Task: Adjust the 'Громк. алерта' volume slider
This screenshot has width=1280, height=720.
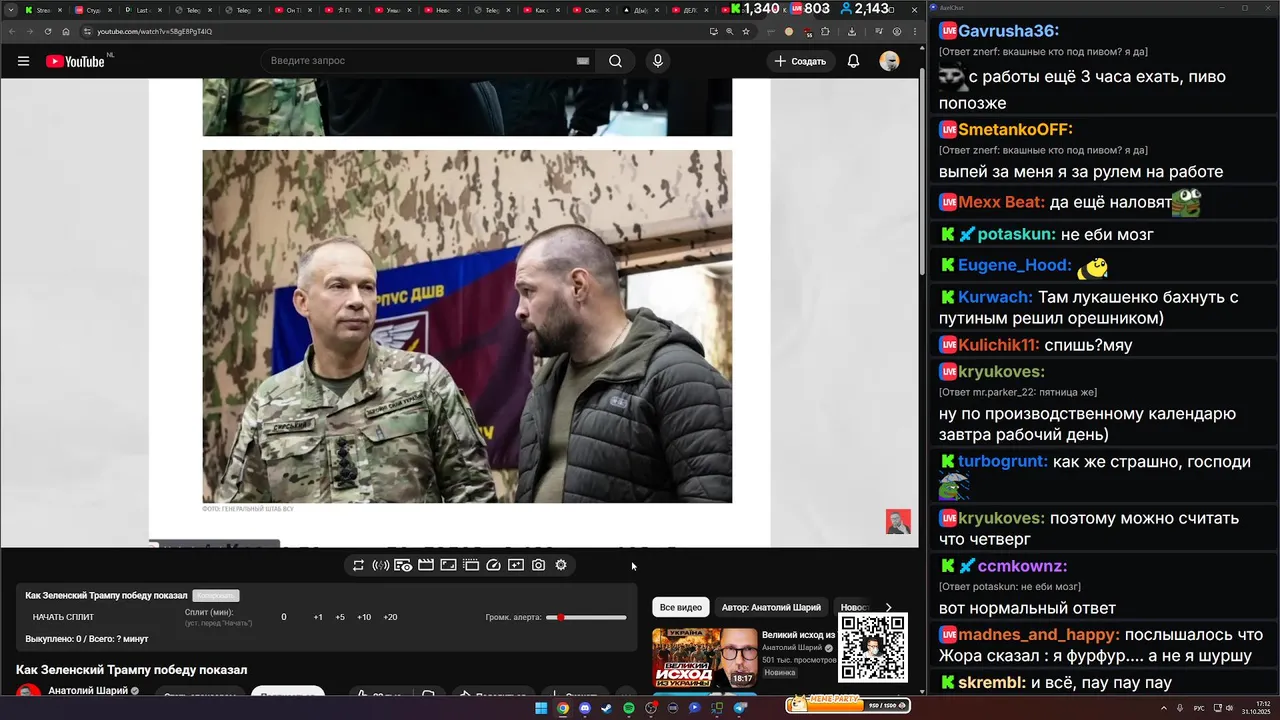Action: (586, 617)
